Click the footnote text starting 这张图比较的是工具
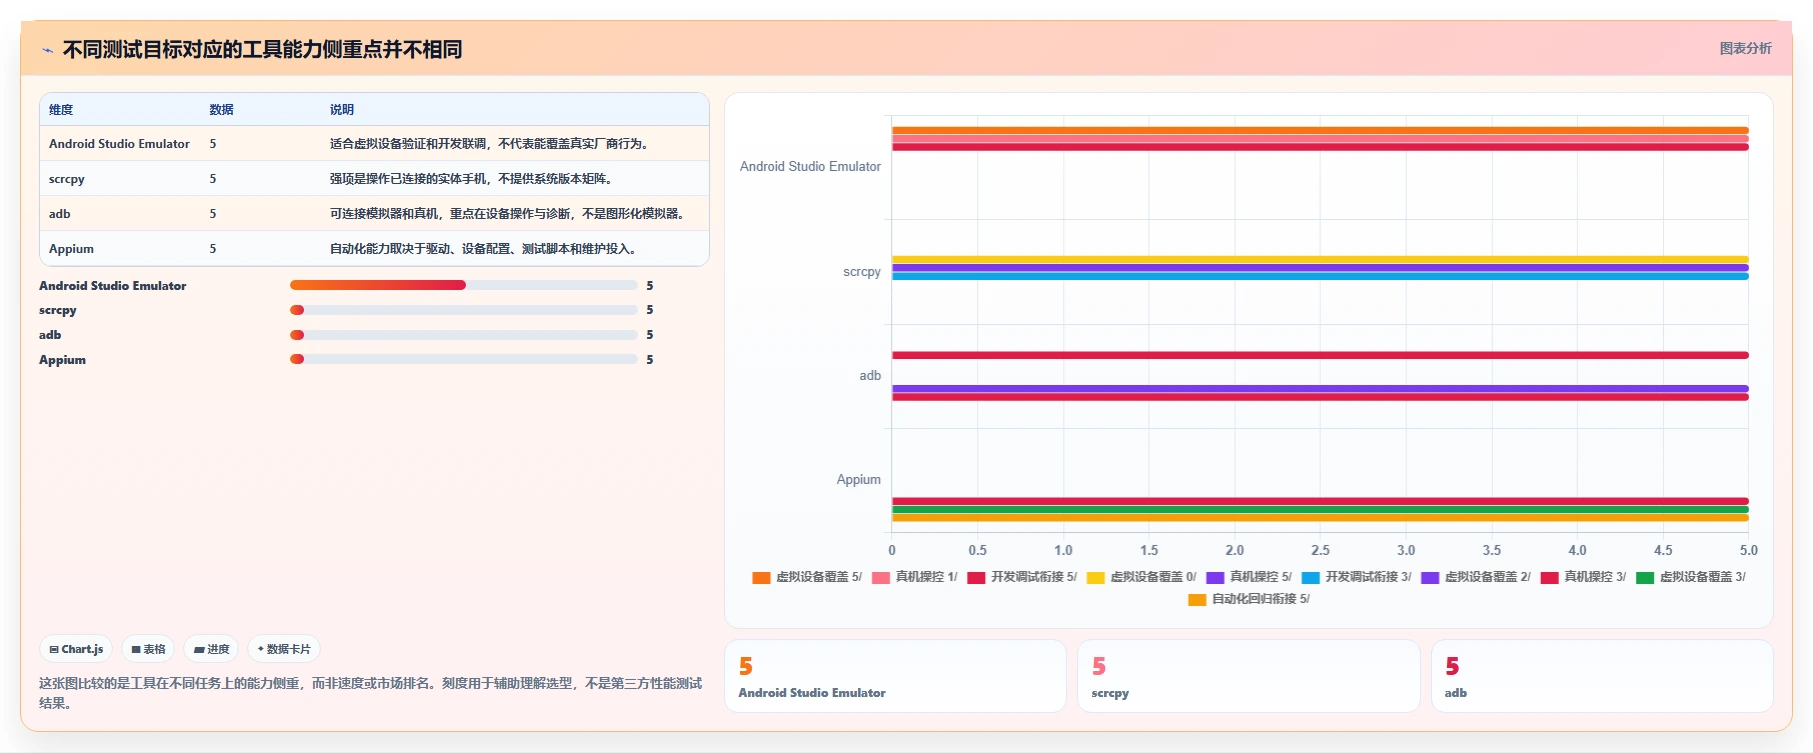 [x=370, y=693]
